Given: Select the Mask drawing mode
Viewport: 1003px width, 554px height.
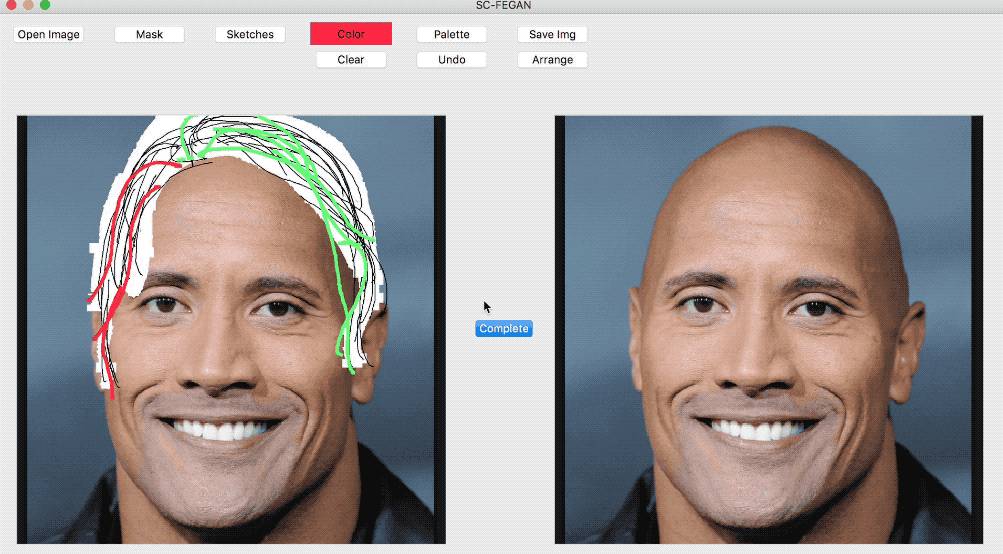Looking at the screenshot, I should 150,35.
